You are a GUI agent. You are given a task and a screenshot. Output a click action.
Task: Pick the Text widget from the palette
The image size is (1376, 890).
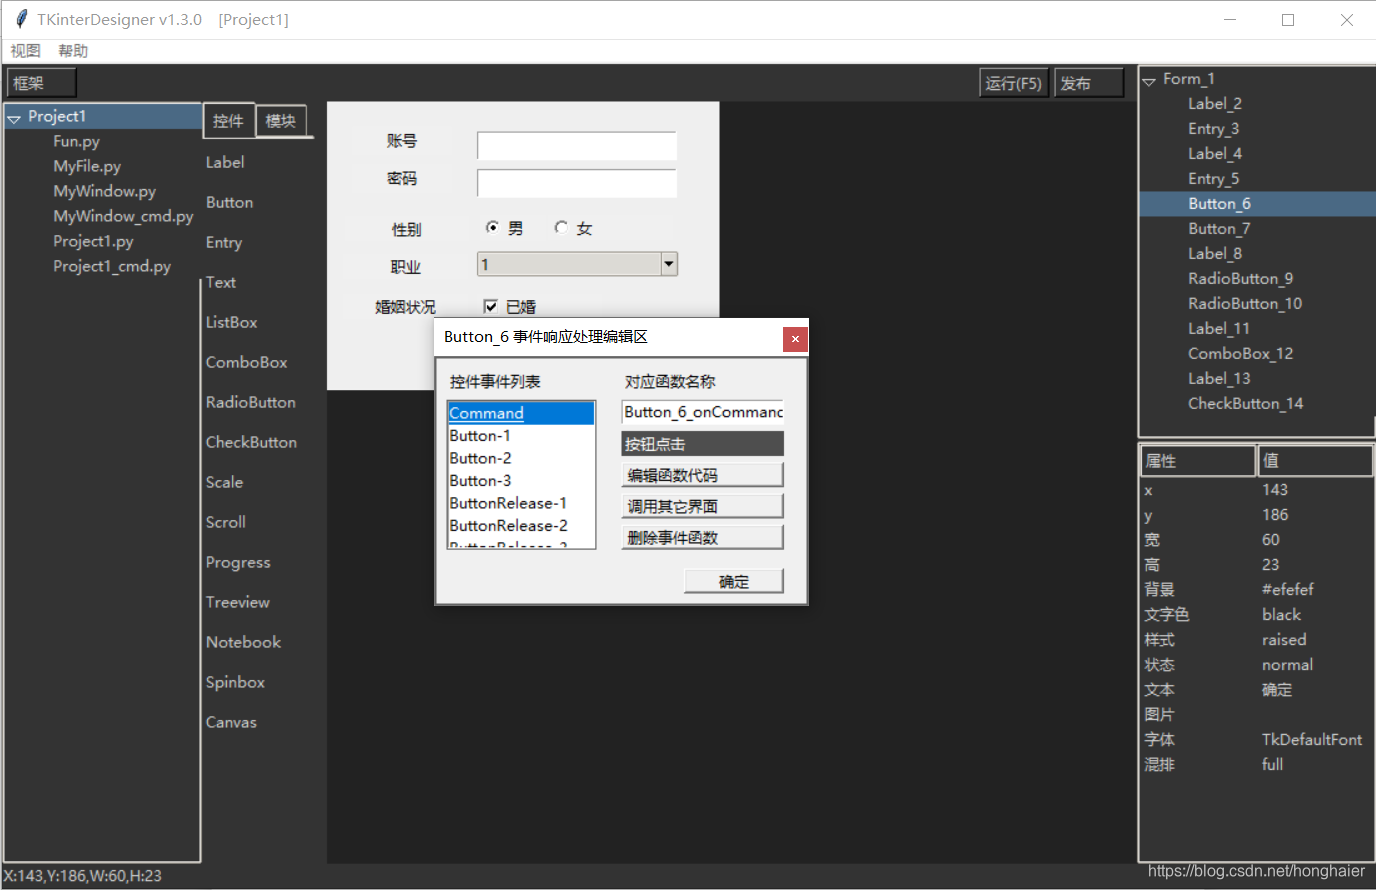tap(221, 282)
